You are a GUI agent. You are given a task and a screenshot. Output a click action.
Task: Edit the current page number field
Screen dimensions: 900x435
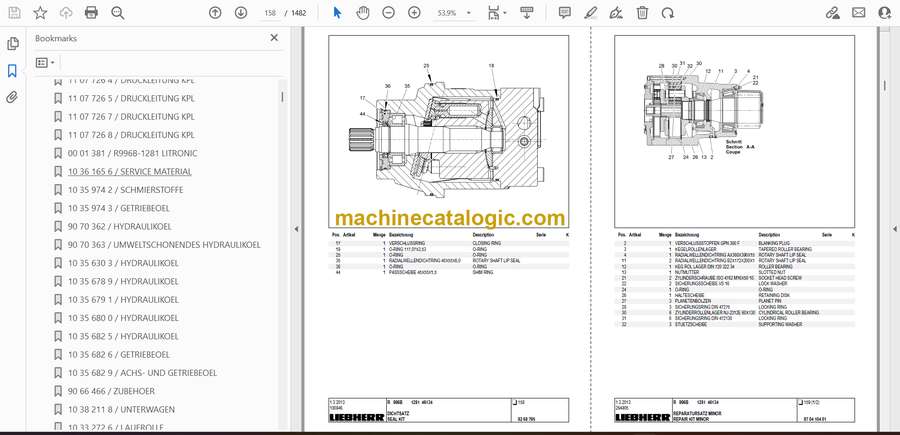[x=270, y=13]
